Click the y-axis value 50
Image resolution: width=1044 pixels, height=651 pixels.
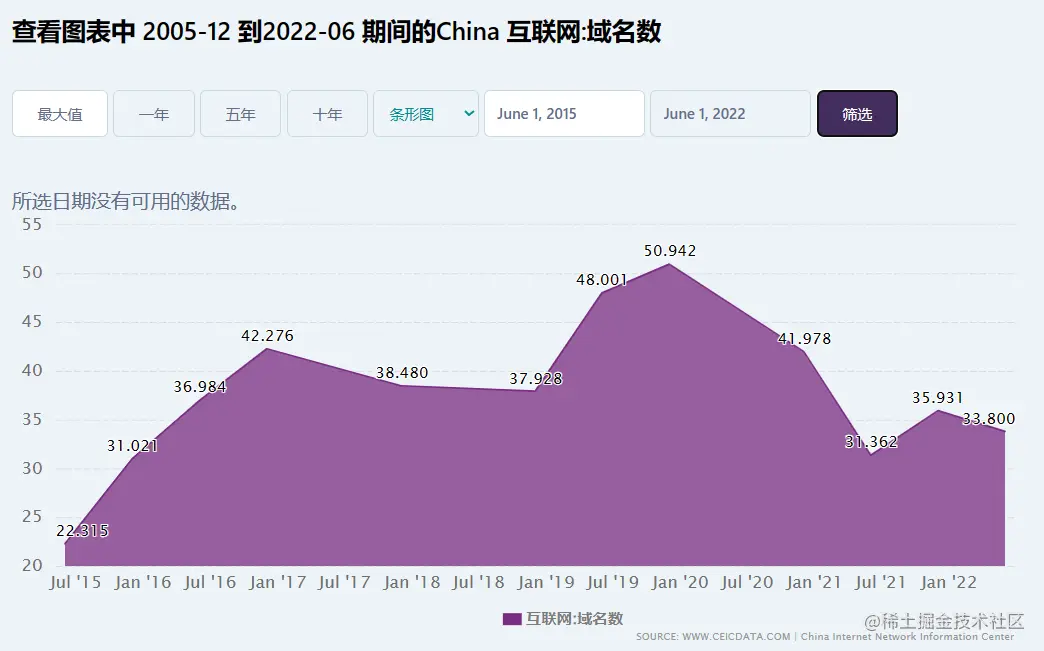pos(32,273)
